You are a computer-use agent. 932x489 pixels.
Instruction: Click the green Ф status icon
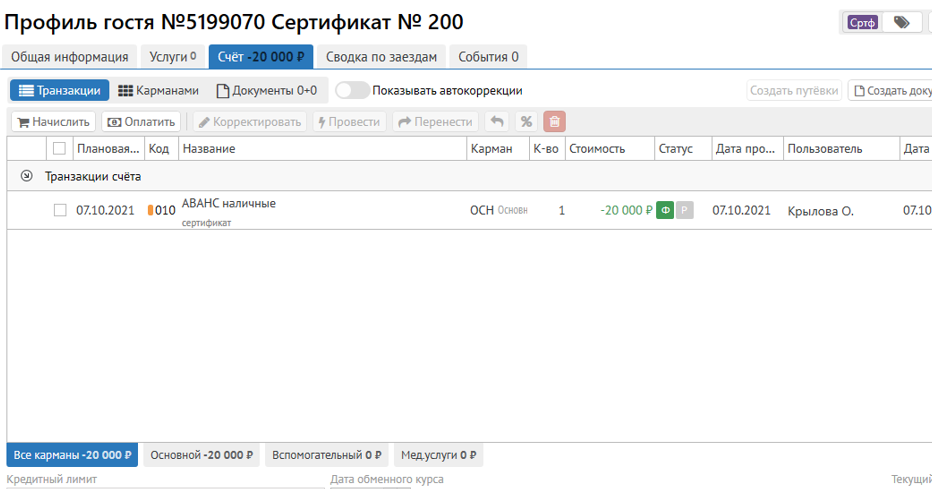point(664,210)
